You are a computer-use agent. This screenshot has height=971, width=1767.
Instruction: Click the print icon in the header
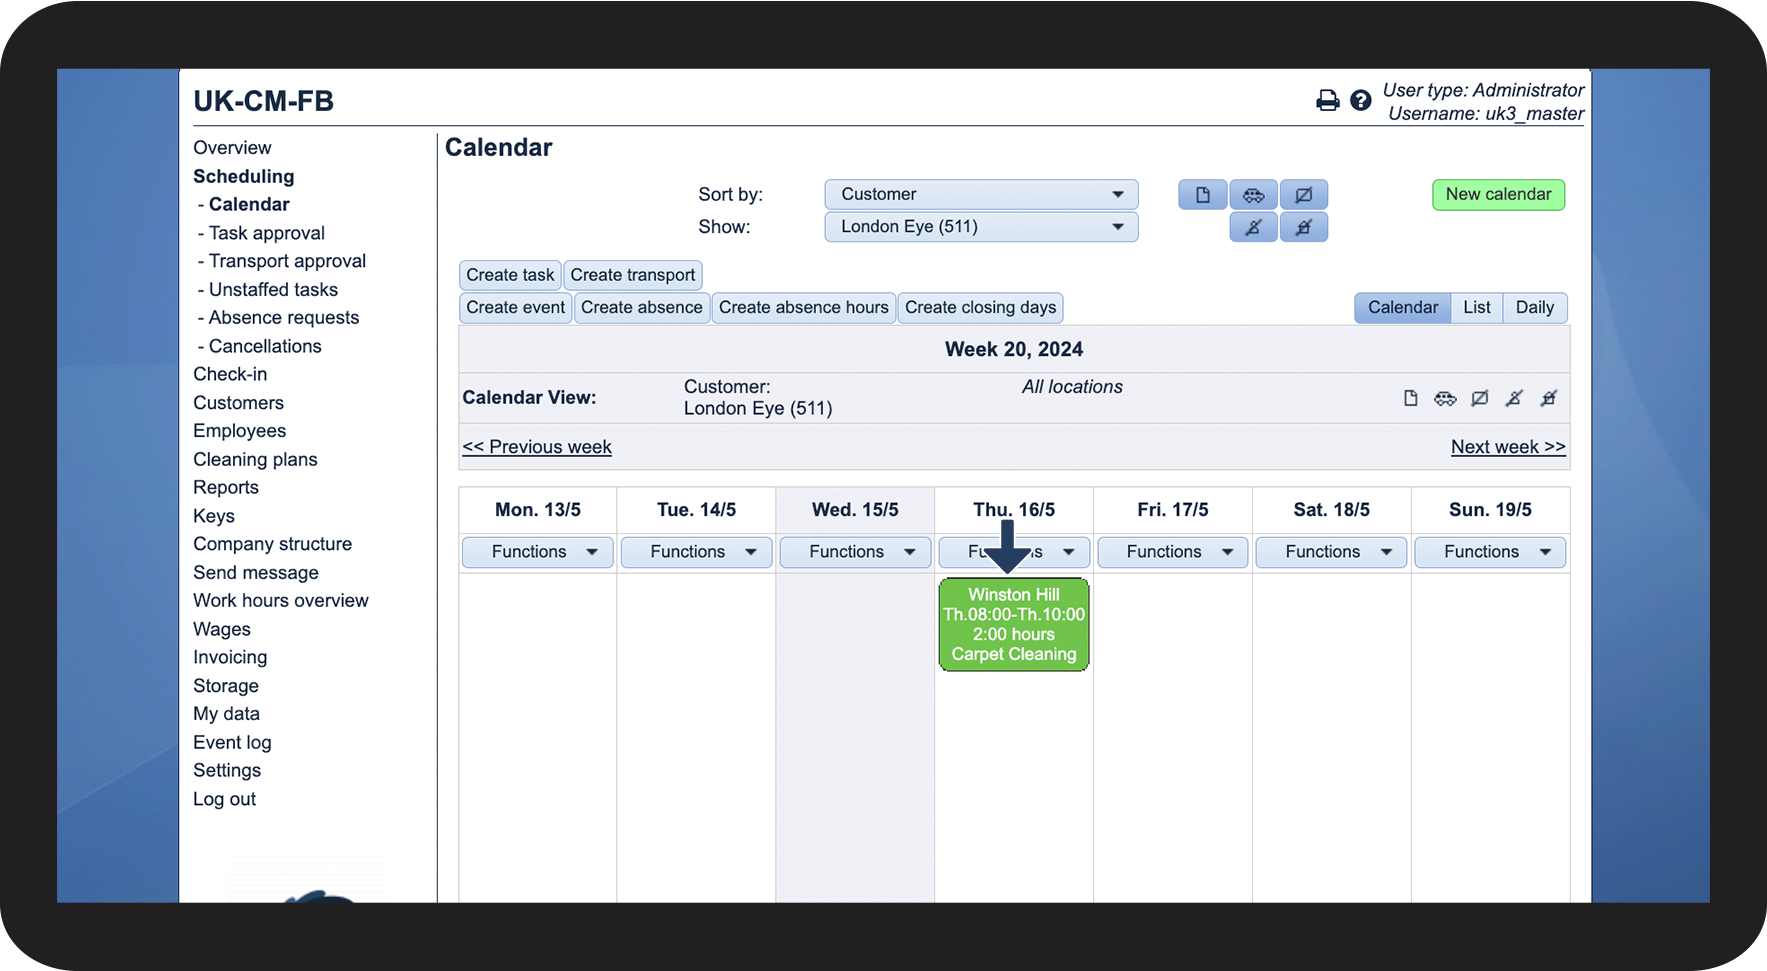point(1327,100)
